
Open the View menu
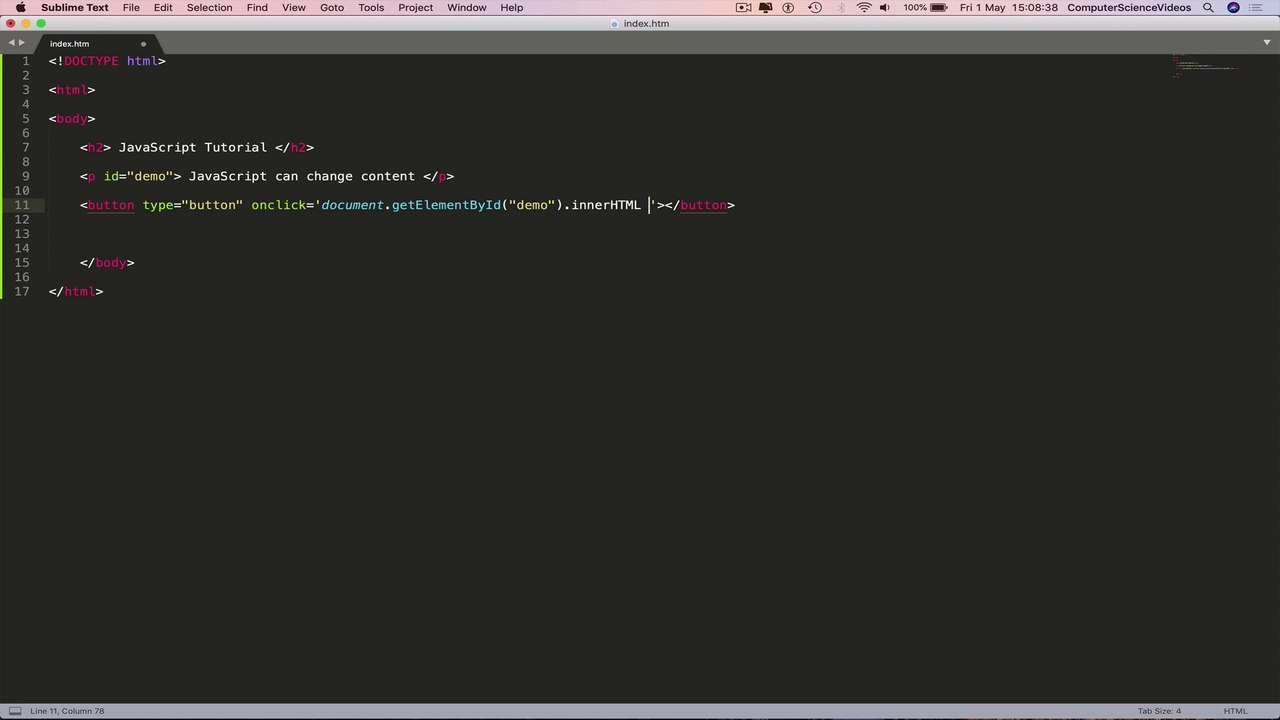click(294, 8)
